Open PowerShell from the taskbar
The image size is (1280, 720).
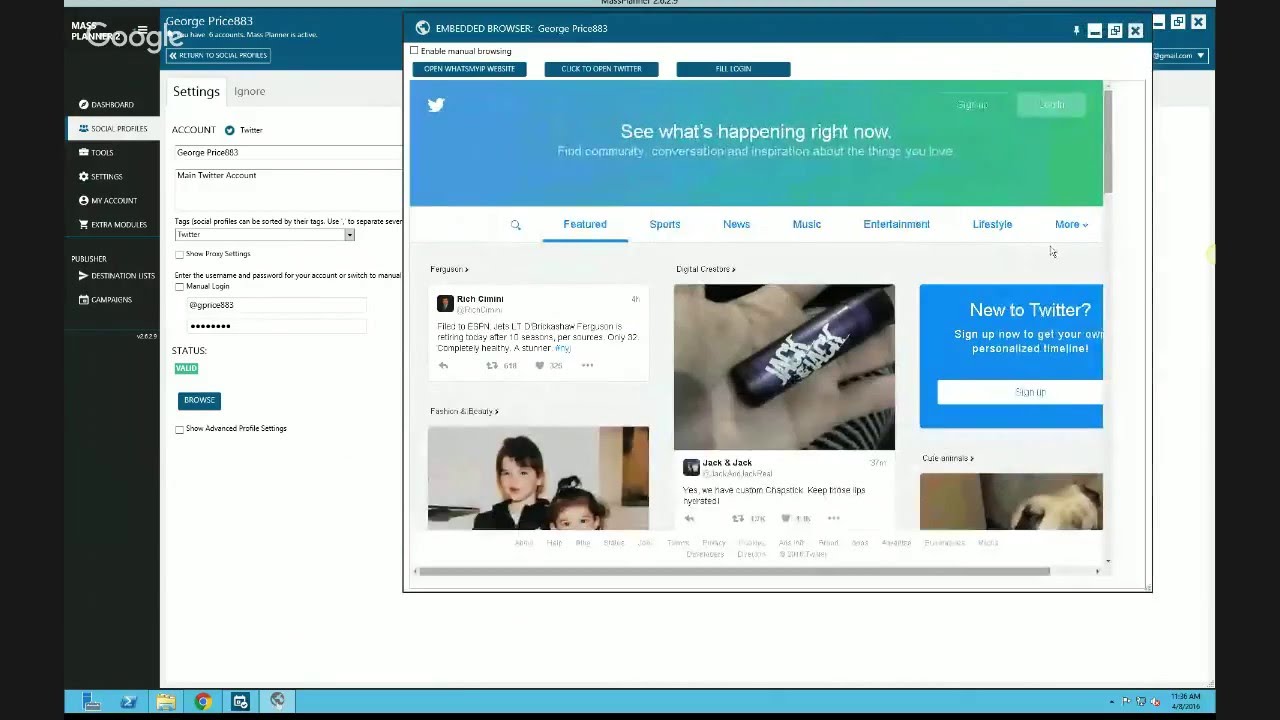[129, 702]
